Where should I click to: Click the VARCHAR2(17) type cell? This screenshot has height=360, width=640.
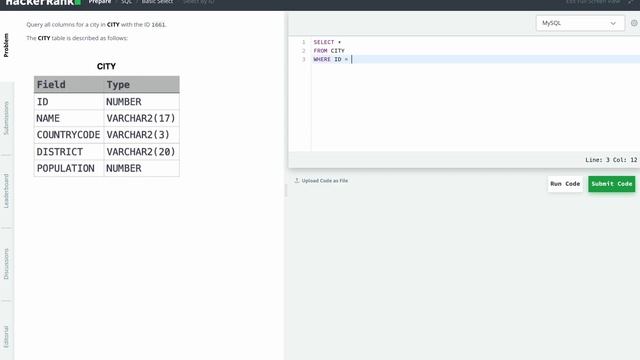pos(141,118)
